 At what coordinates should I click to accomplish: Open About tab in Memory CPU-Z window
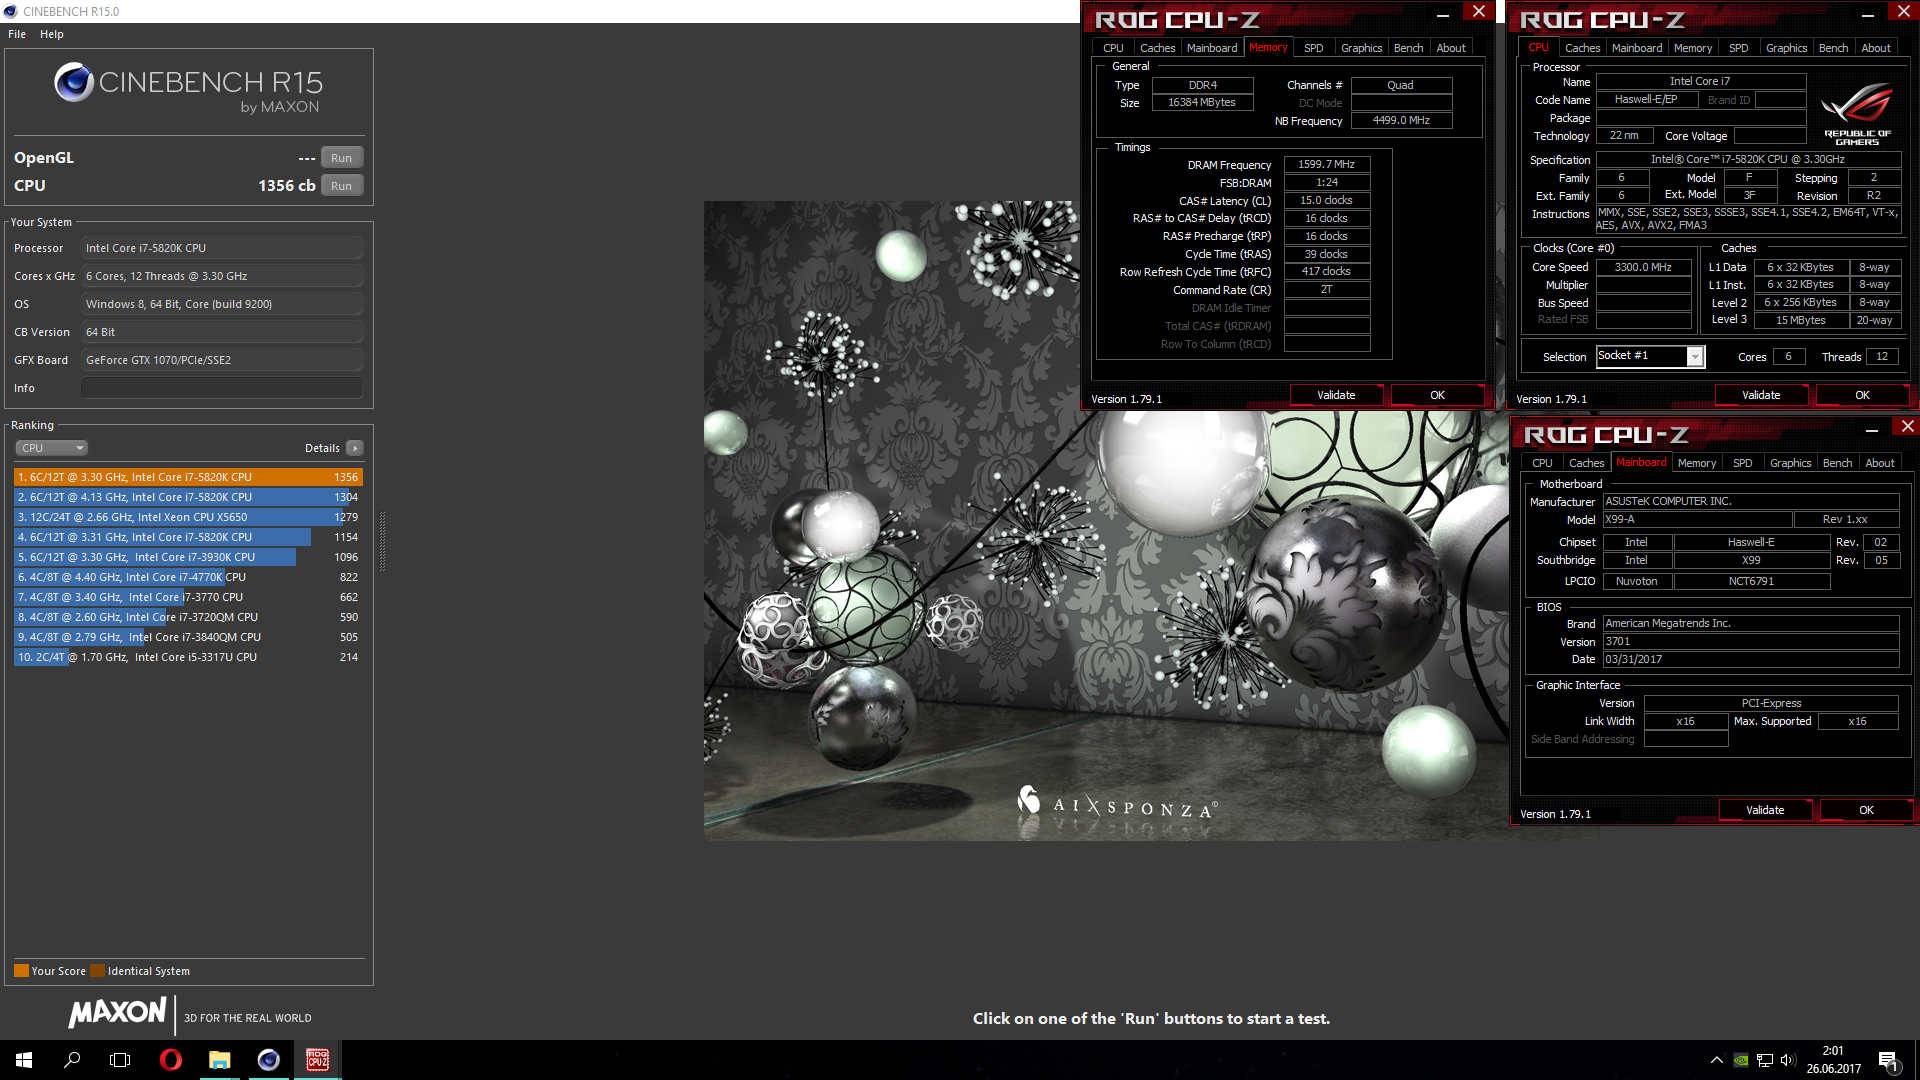[1451, 48]
